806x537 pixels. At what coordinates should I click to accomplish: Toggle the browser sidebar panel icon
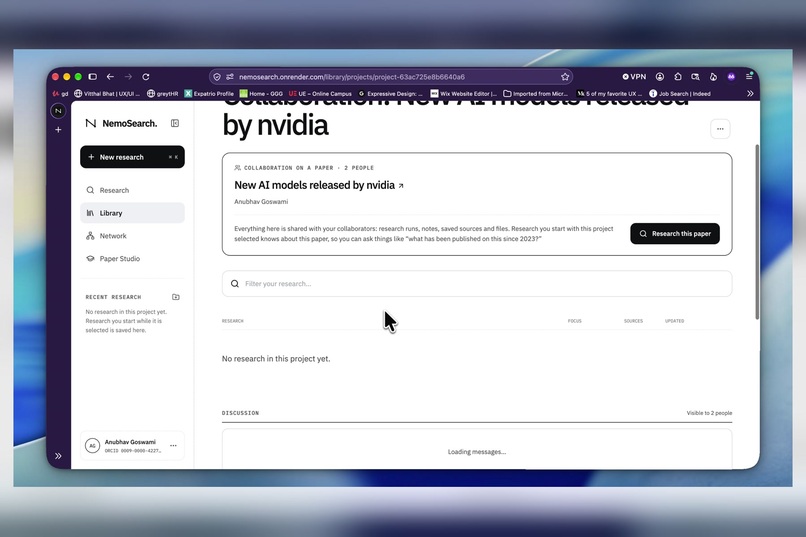93,77
